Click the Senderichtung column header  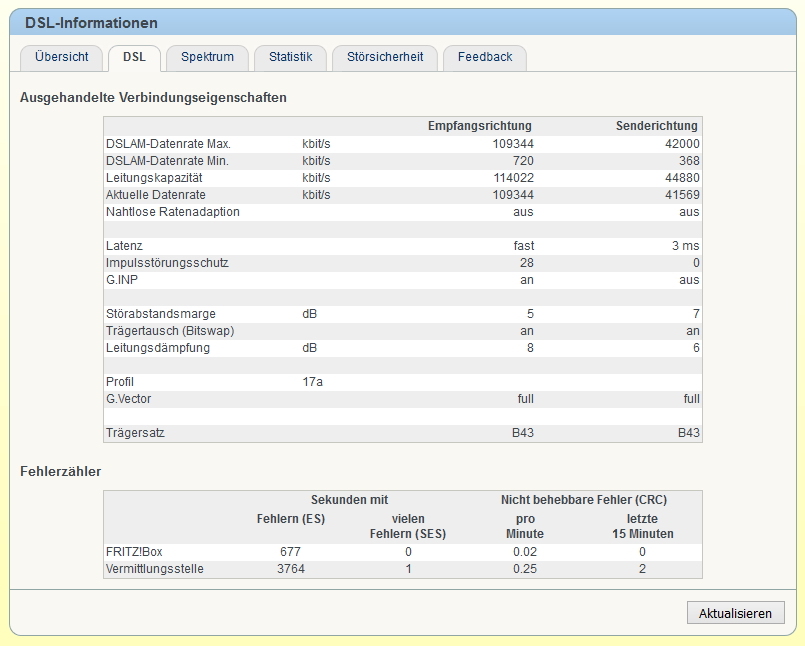tap(657, 126)
